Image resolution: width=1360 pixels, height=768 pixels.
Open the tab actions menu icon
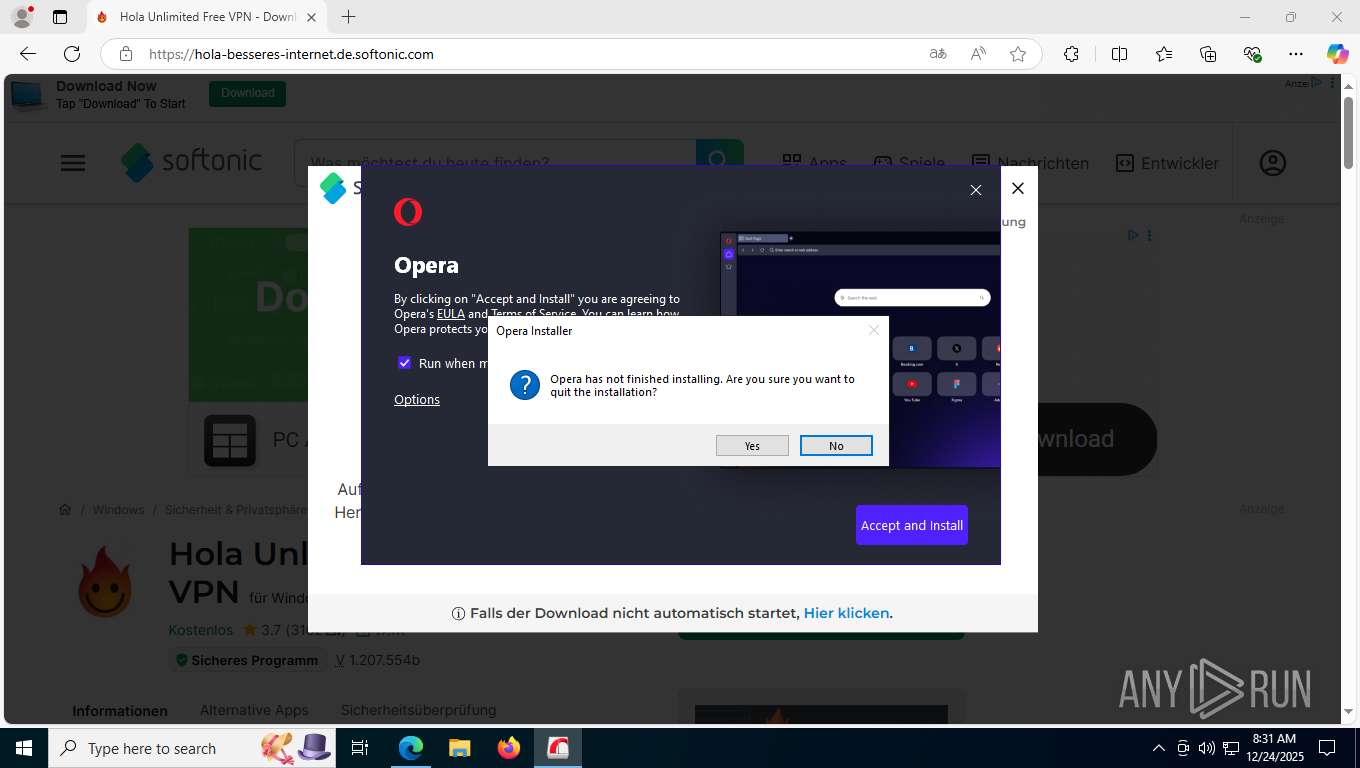(x=60, y=17)
